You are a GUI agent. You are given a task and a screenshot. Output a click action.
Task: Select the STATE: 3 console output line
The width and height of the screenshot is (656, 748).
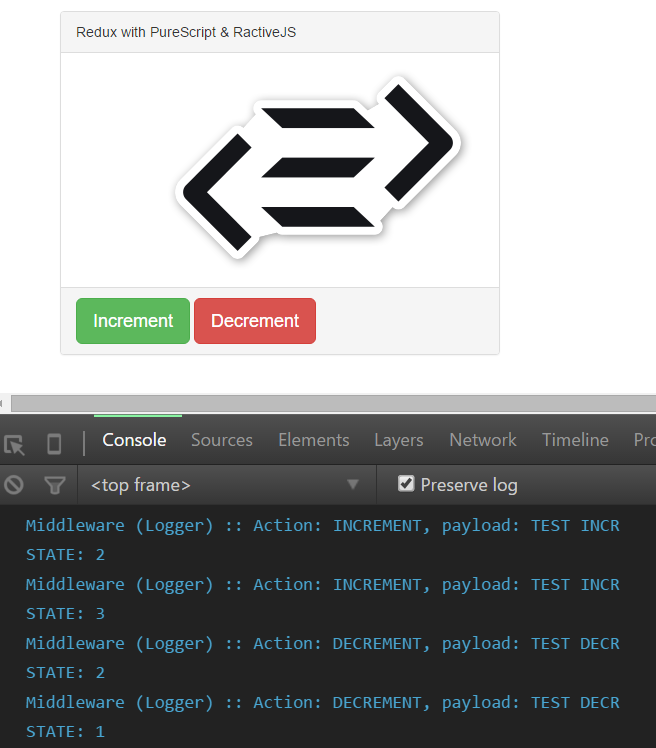(x=65, y=614)
